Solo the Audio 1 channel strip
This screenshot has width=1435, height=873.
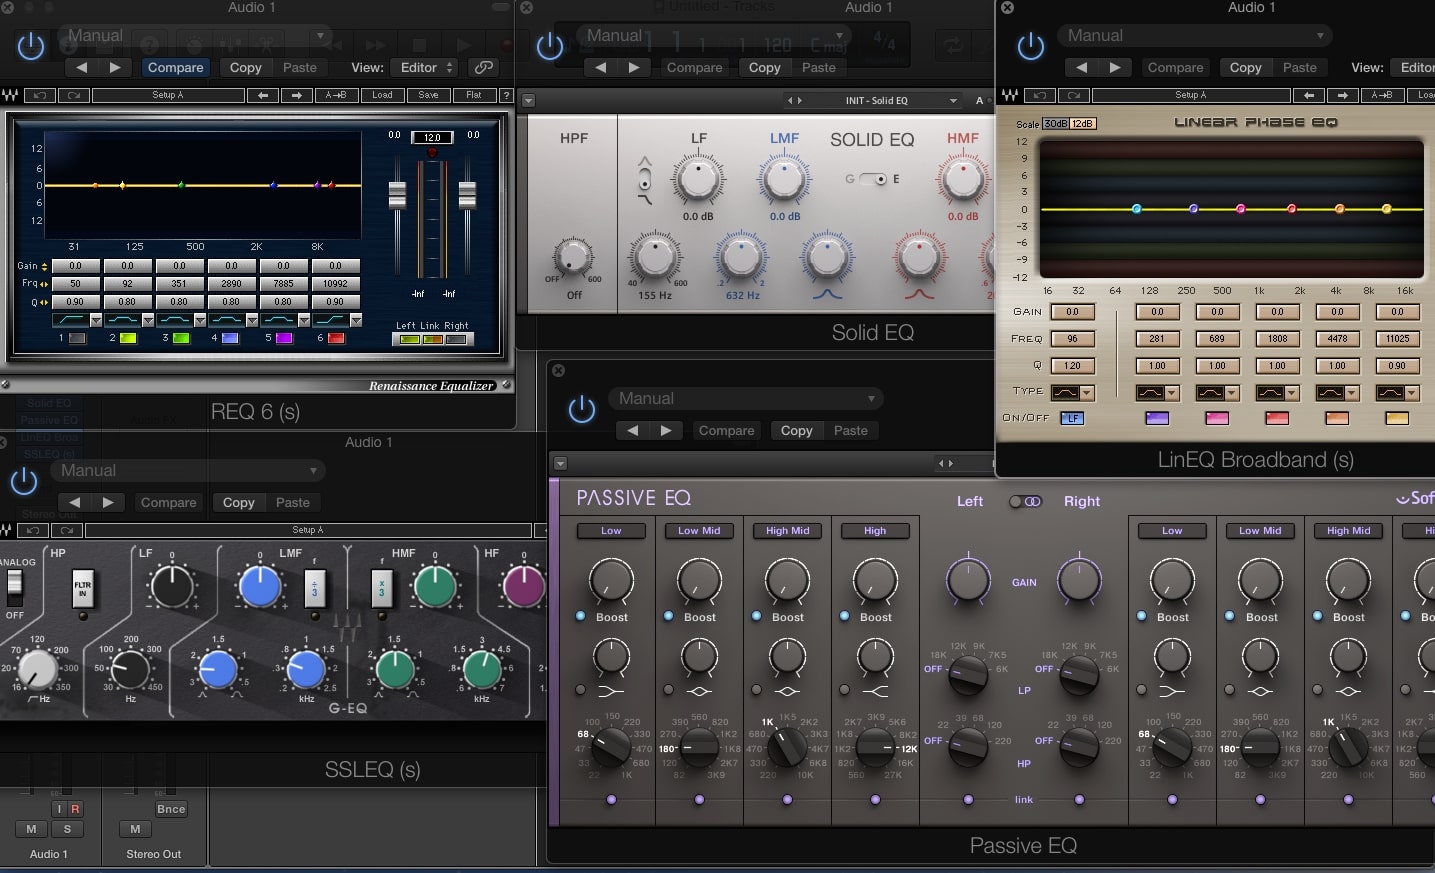pyautogui.click(x=67, y=829)
